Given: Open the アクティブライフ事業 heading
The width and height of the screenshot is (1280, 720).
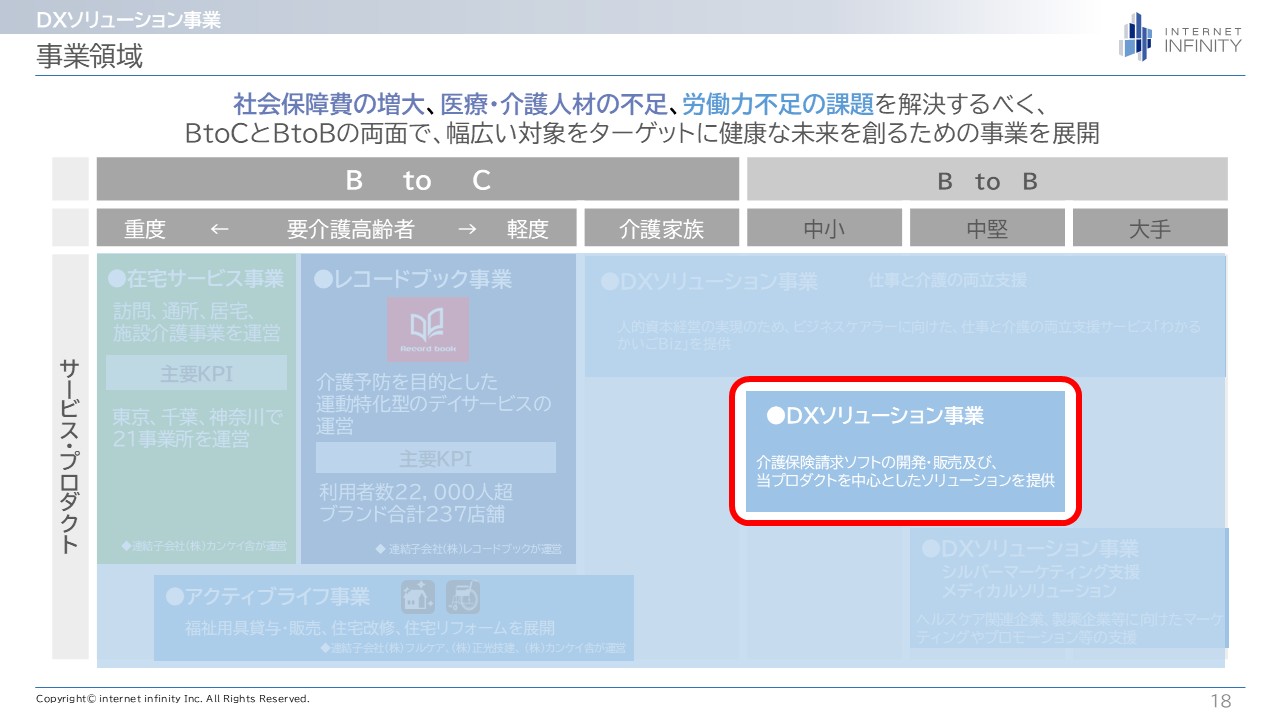Looking at the screenshot, I should (268, 597).
